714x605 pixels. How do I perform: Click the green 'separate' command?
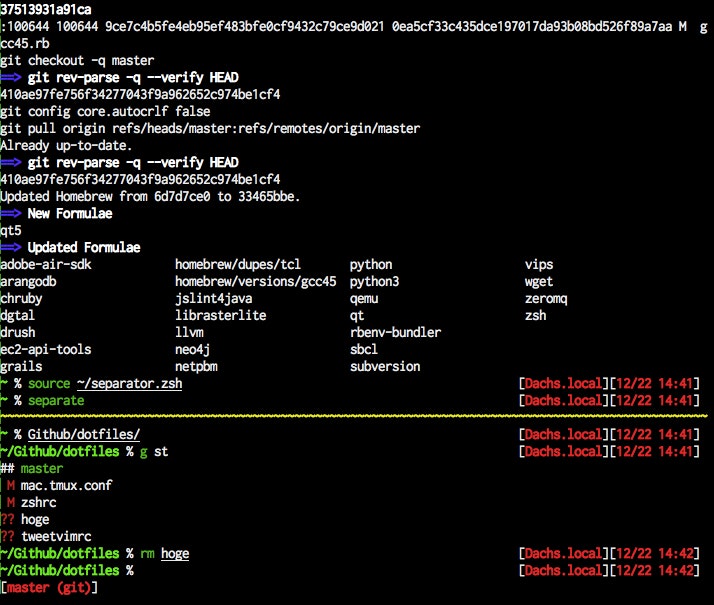pos(56,401)
